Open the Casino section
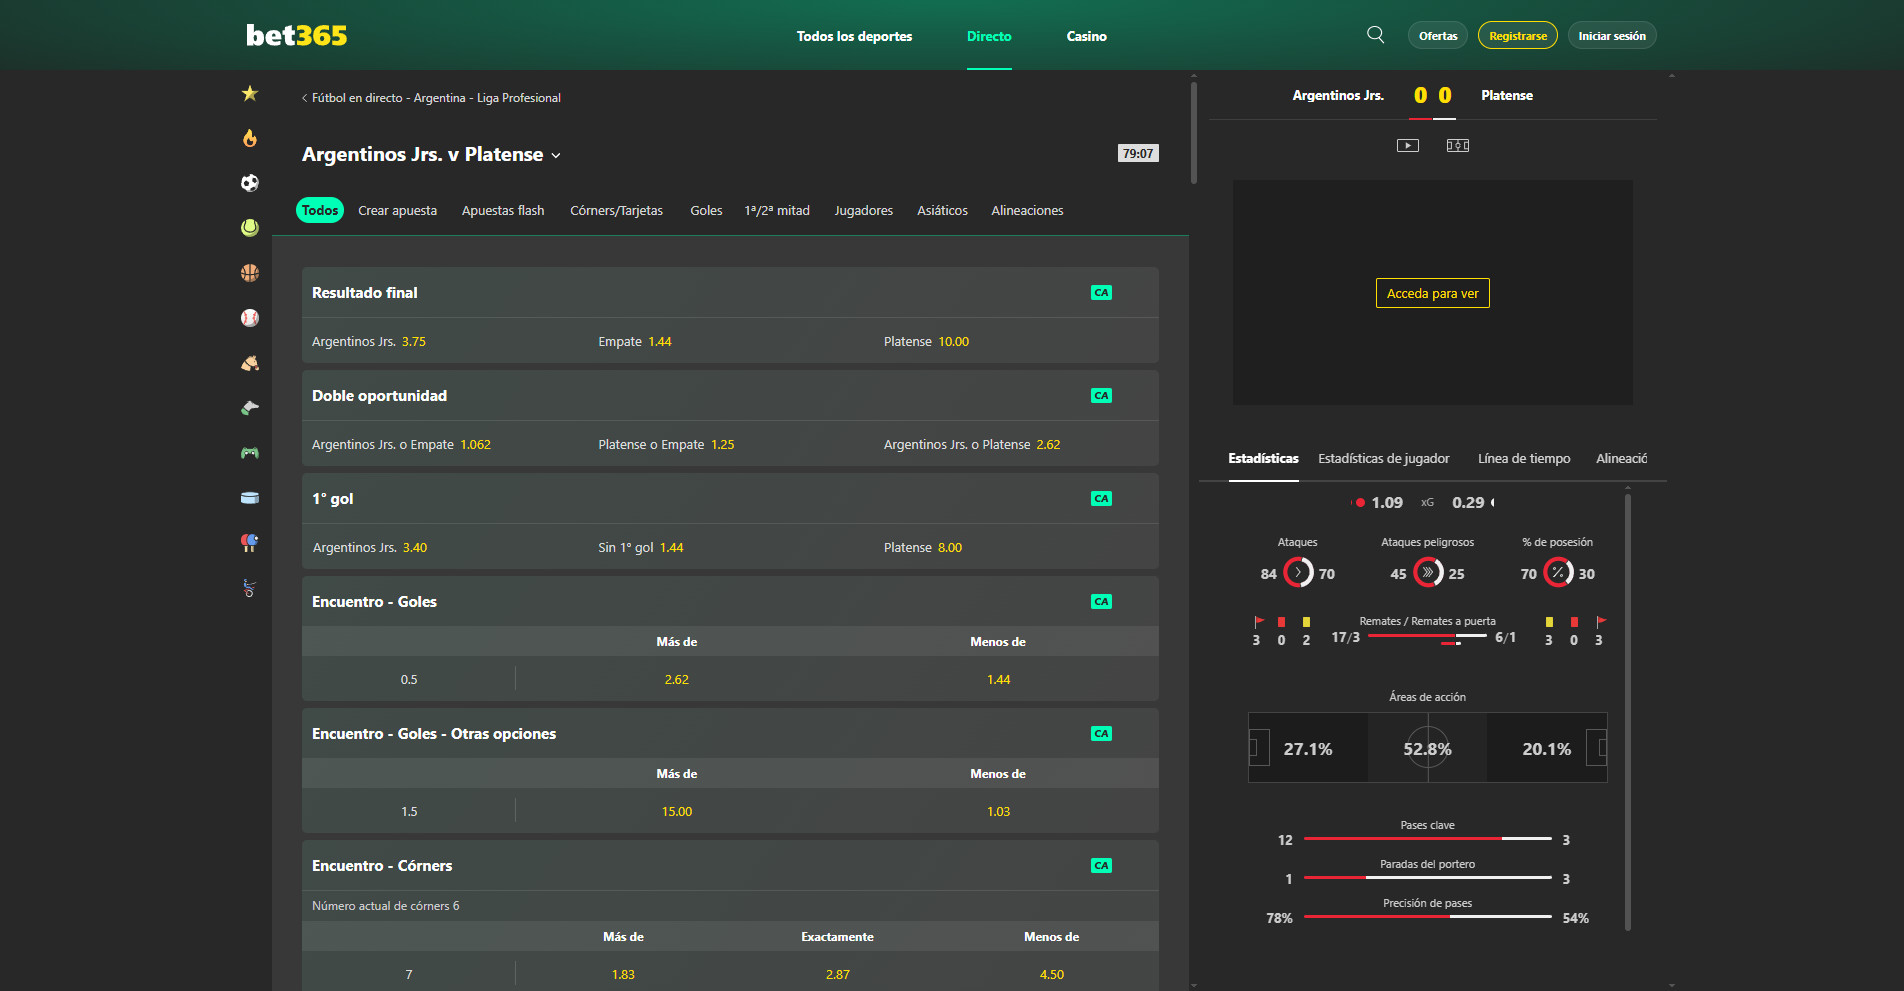The height and width of the screenshot is (991, 1904). pos(1086,36)
